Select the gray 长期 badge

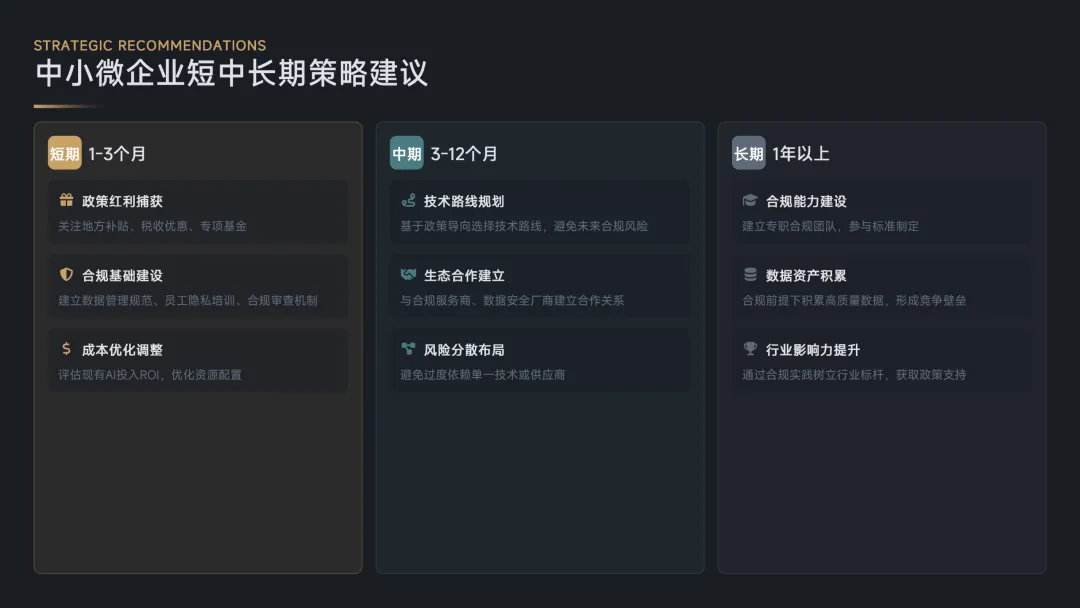(x=748, y=153)
